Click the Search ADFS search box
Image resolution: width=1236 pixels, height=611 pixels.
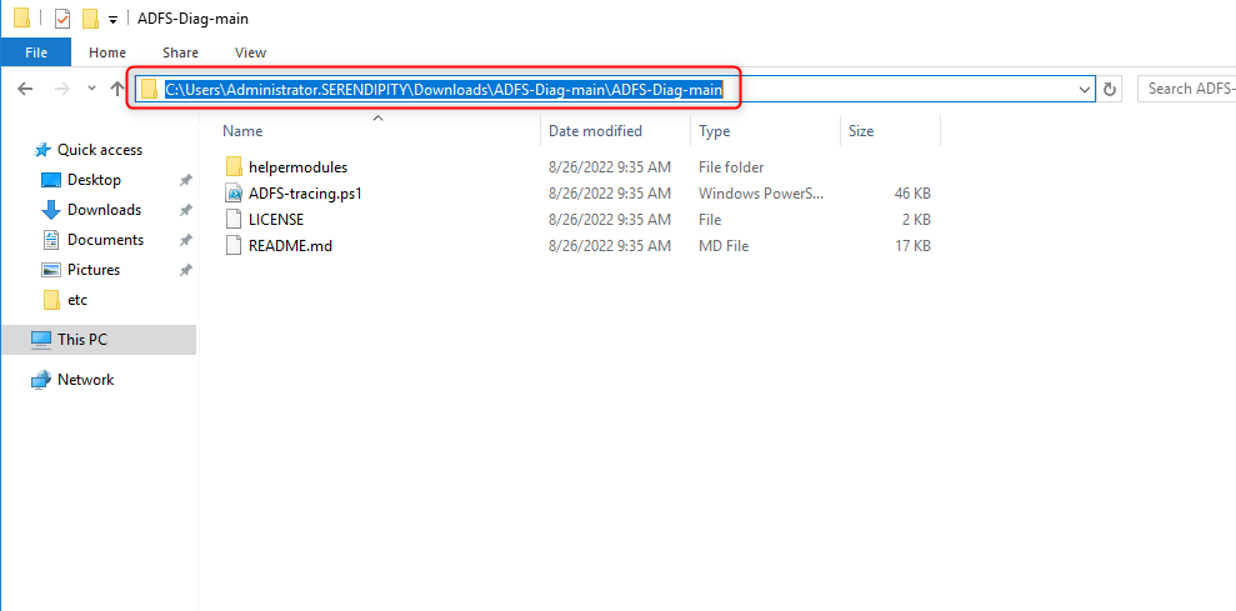[1187, 89]
